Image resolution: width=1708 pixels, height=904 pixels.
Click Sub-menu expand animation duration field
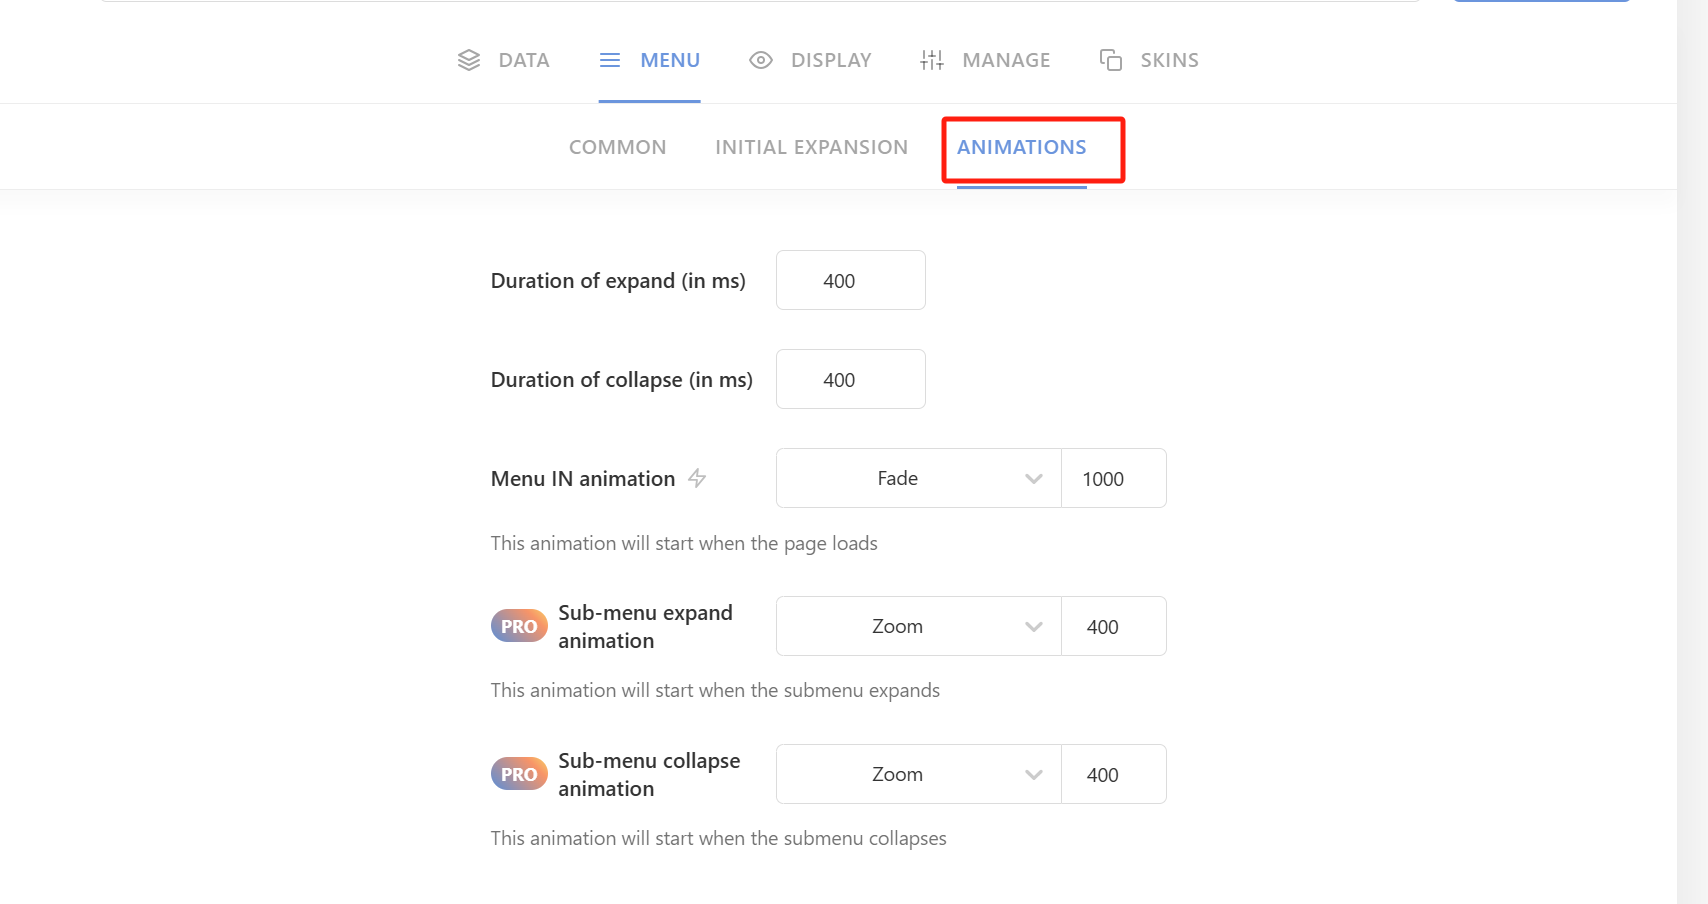point(1113,626)
